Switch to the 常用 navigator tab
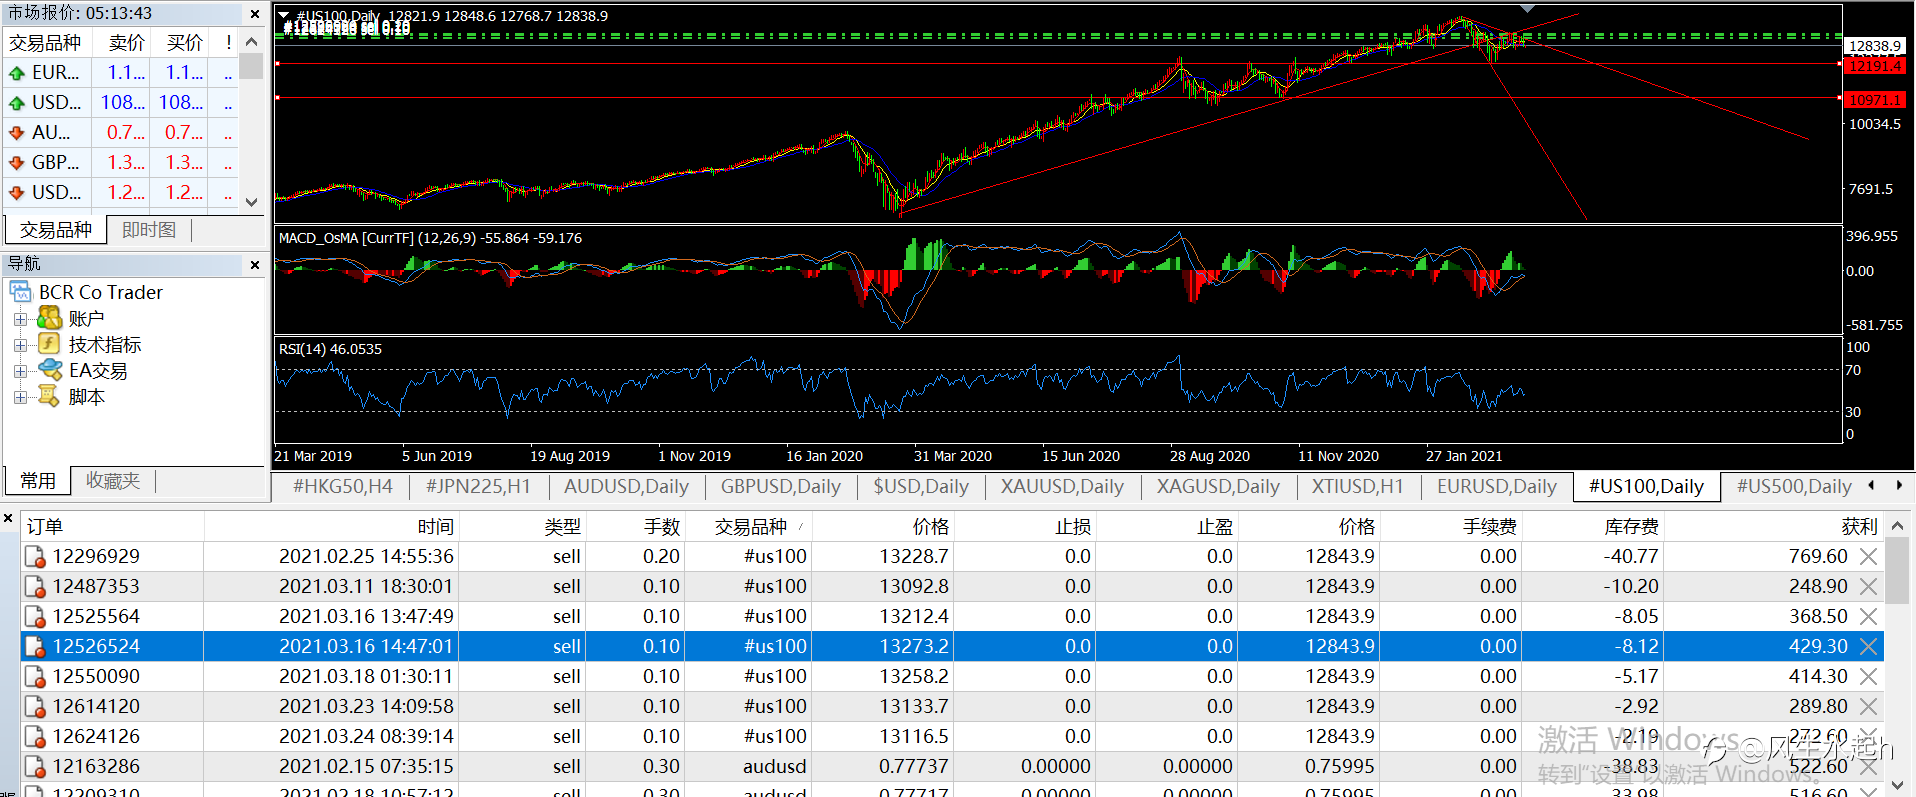Screen dimensions: 1916x797 [38, 481]
